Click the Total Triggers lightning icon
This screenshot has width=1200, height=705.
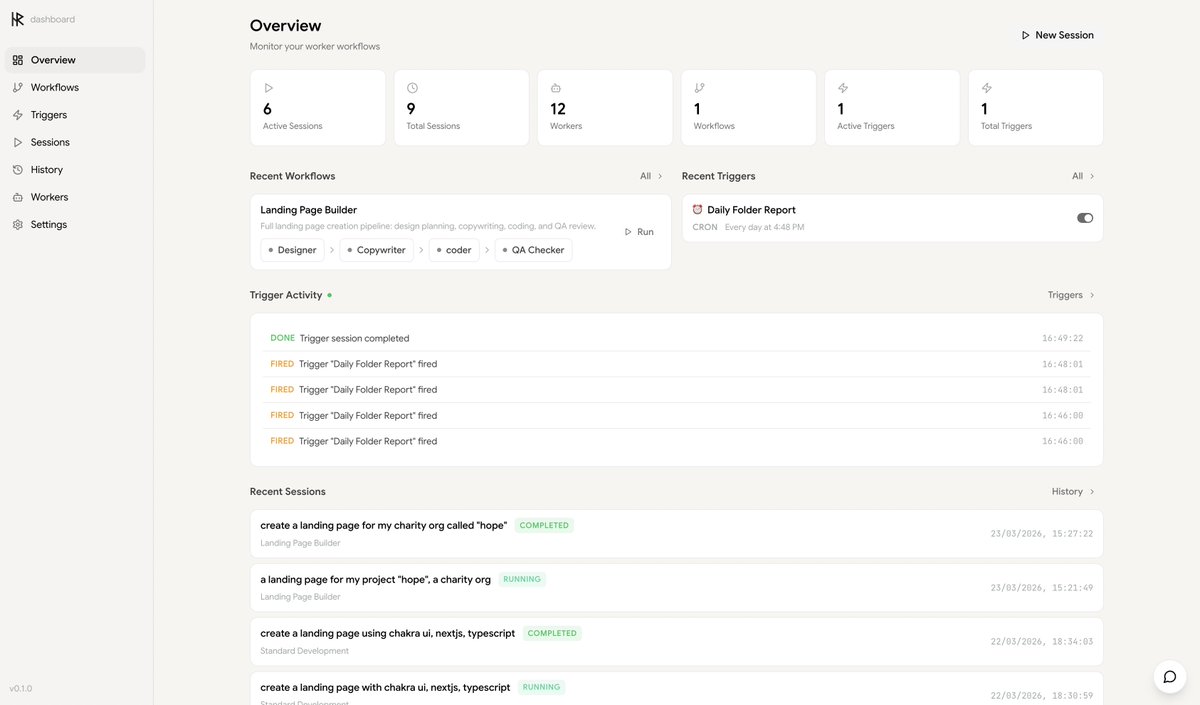987,88
